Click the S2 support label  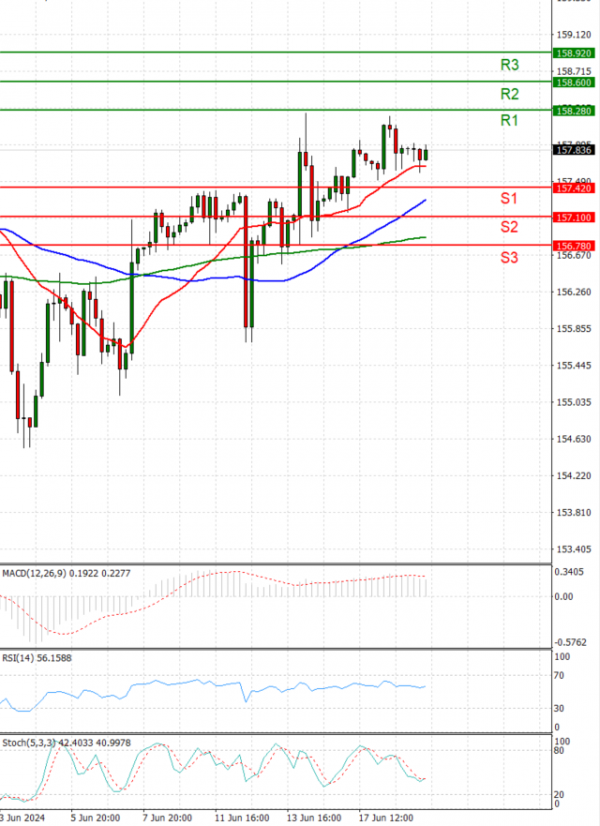pyautogui.click(x=509, y=228)
